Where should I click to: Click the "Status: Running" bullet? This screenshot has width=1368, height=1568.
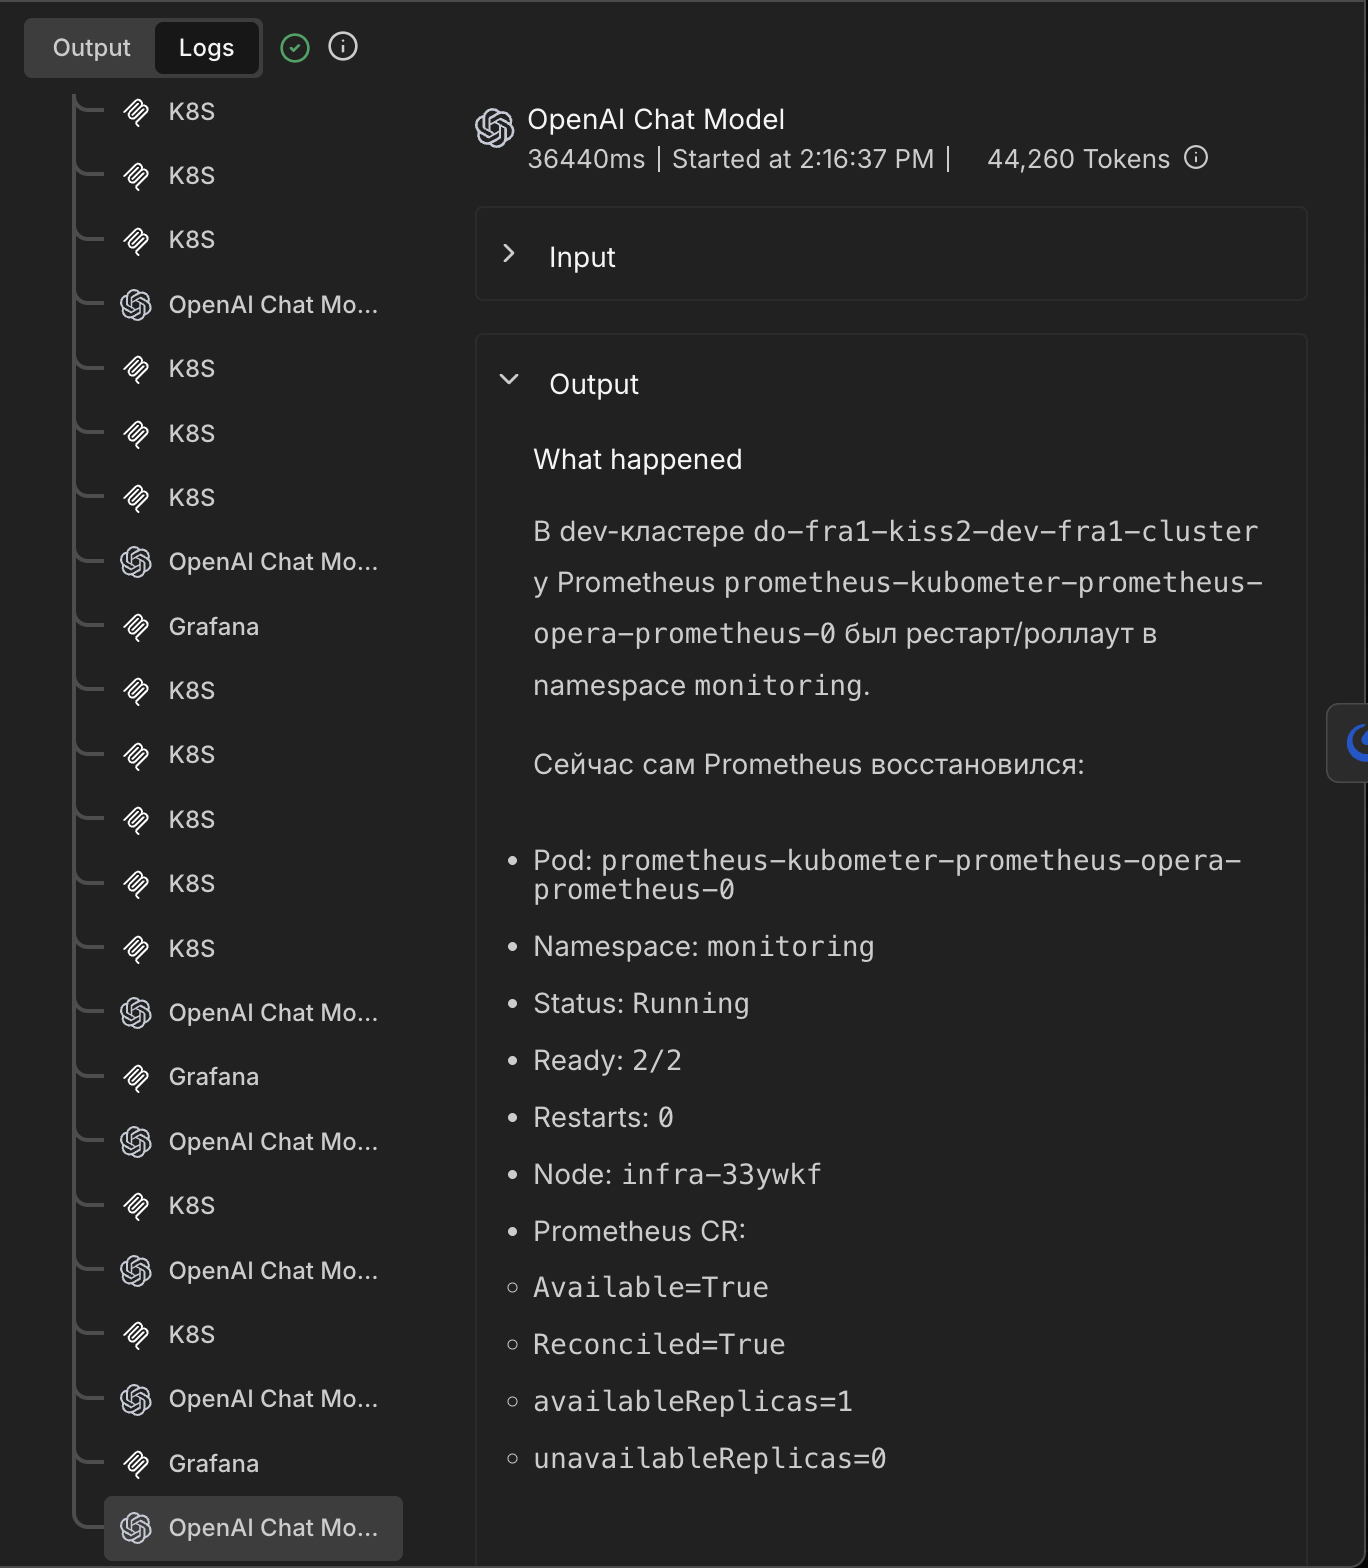coord(641,1004)
